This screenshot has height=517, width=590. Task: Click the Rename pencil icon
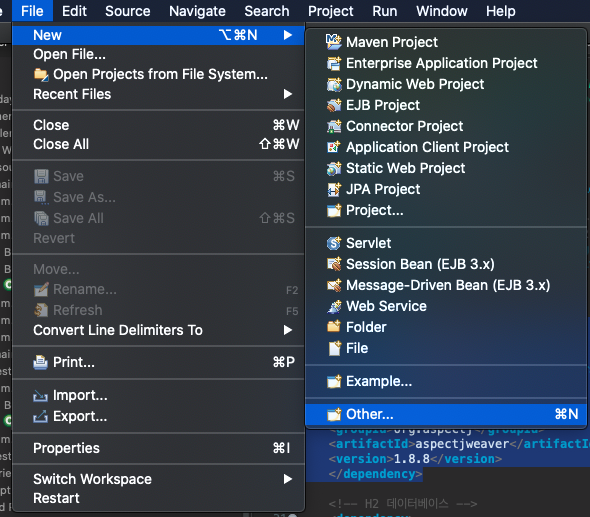[41, 289]
